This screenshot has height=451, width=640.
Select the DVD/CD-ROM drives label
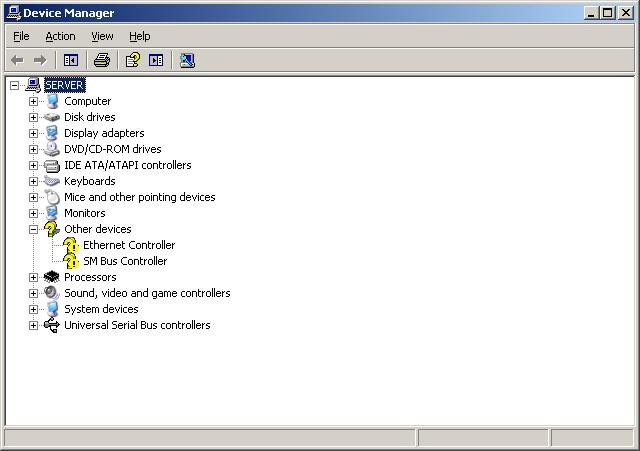pyautogui.click(x=113, y=149)
